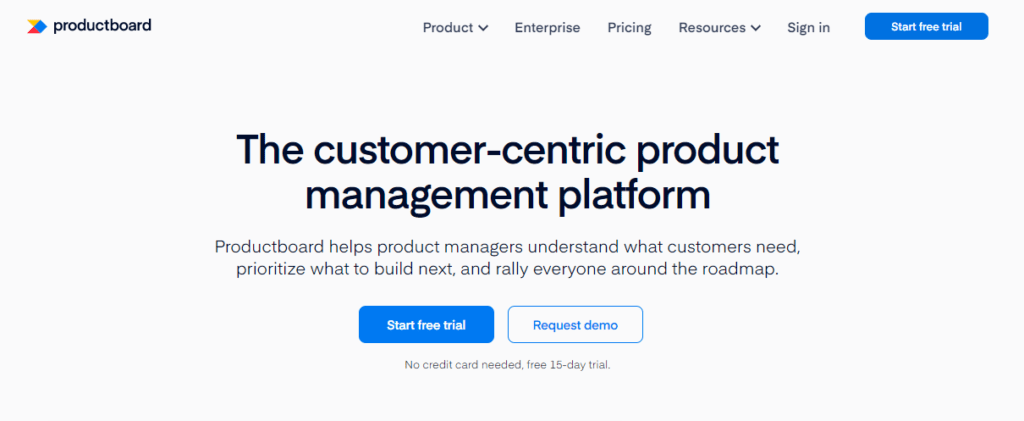Go to the Enterprise page
This screenshot has width=1024, height=421.
click(x=547, y=28)
